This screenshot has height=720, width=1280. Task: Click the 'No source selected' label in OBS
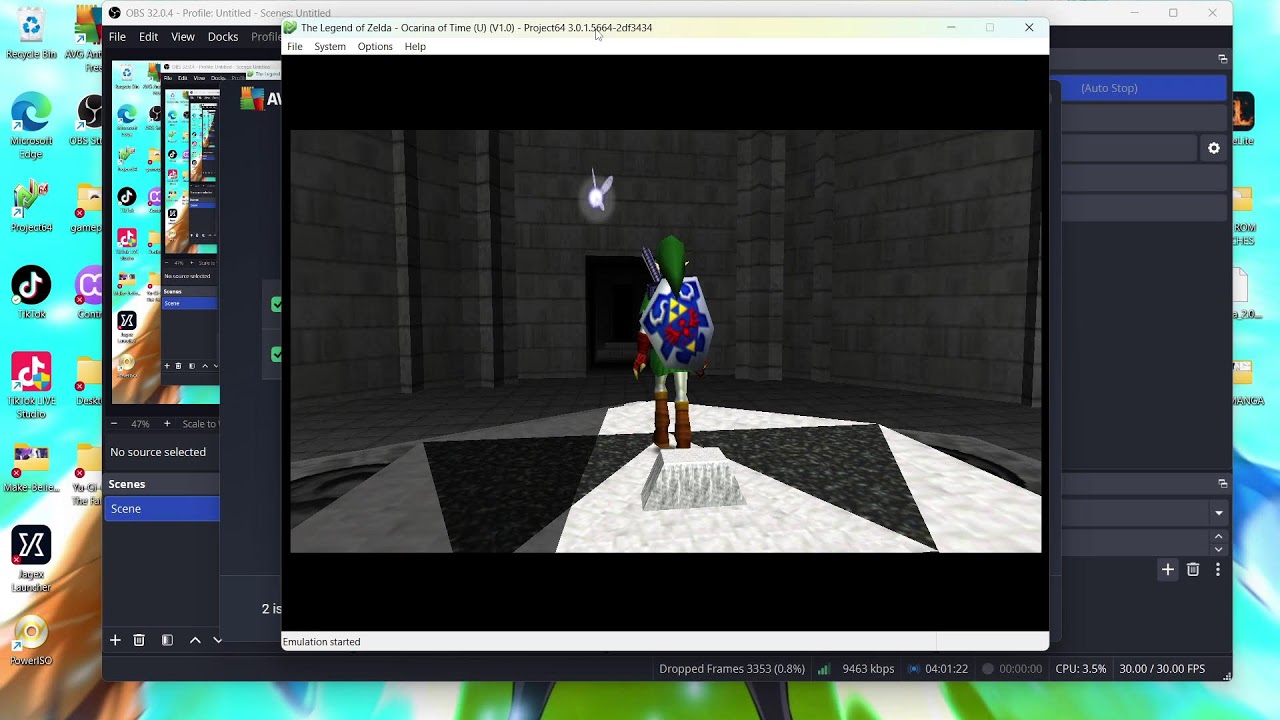158,452
